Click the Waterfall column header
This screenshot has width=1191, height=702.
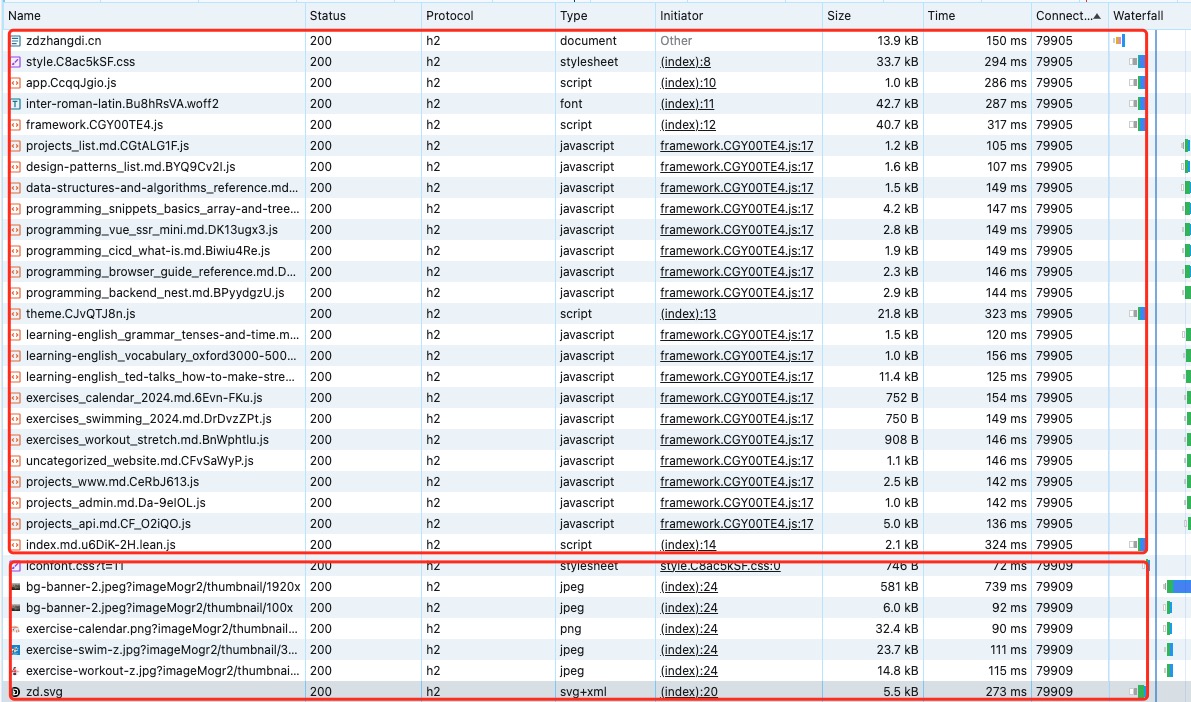[1138, 16]
